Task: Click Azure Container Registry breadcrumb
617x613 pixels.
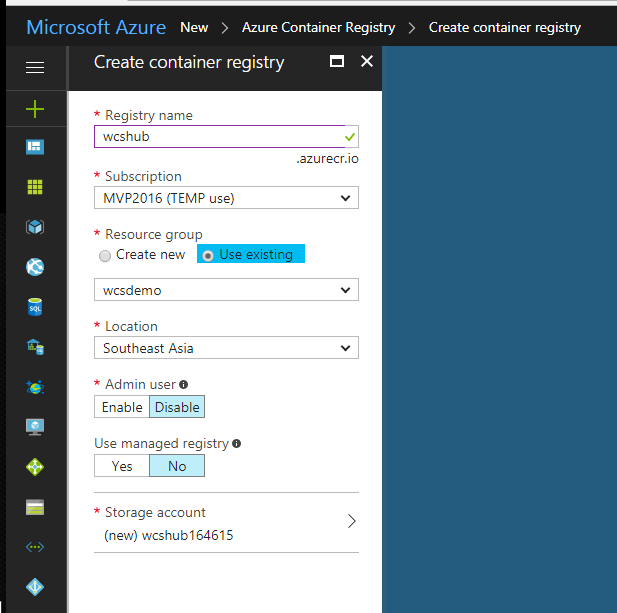Action: pyautogui.click(x=318, y=27)
